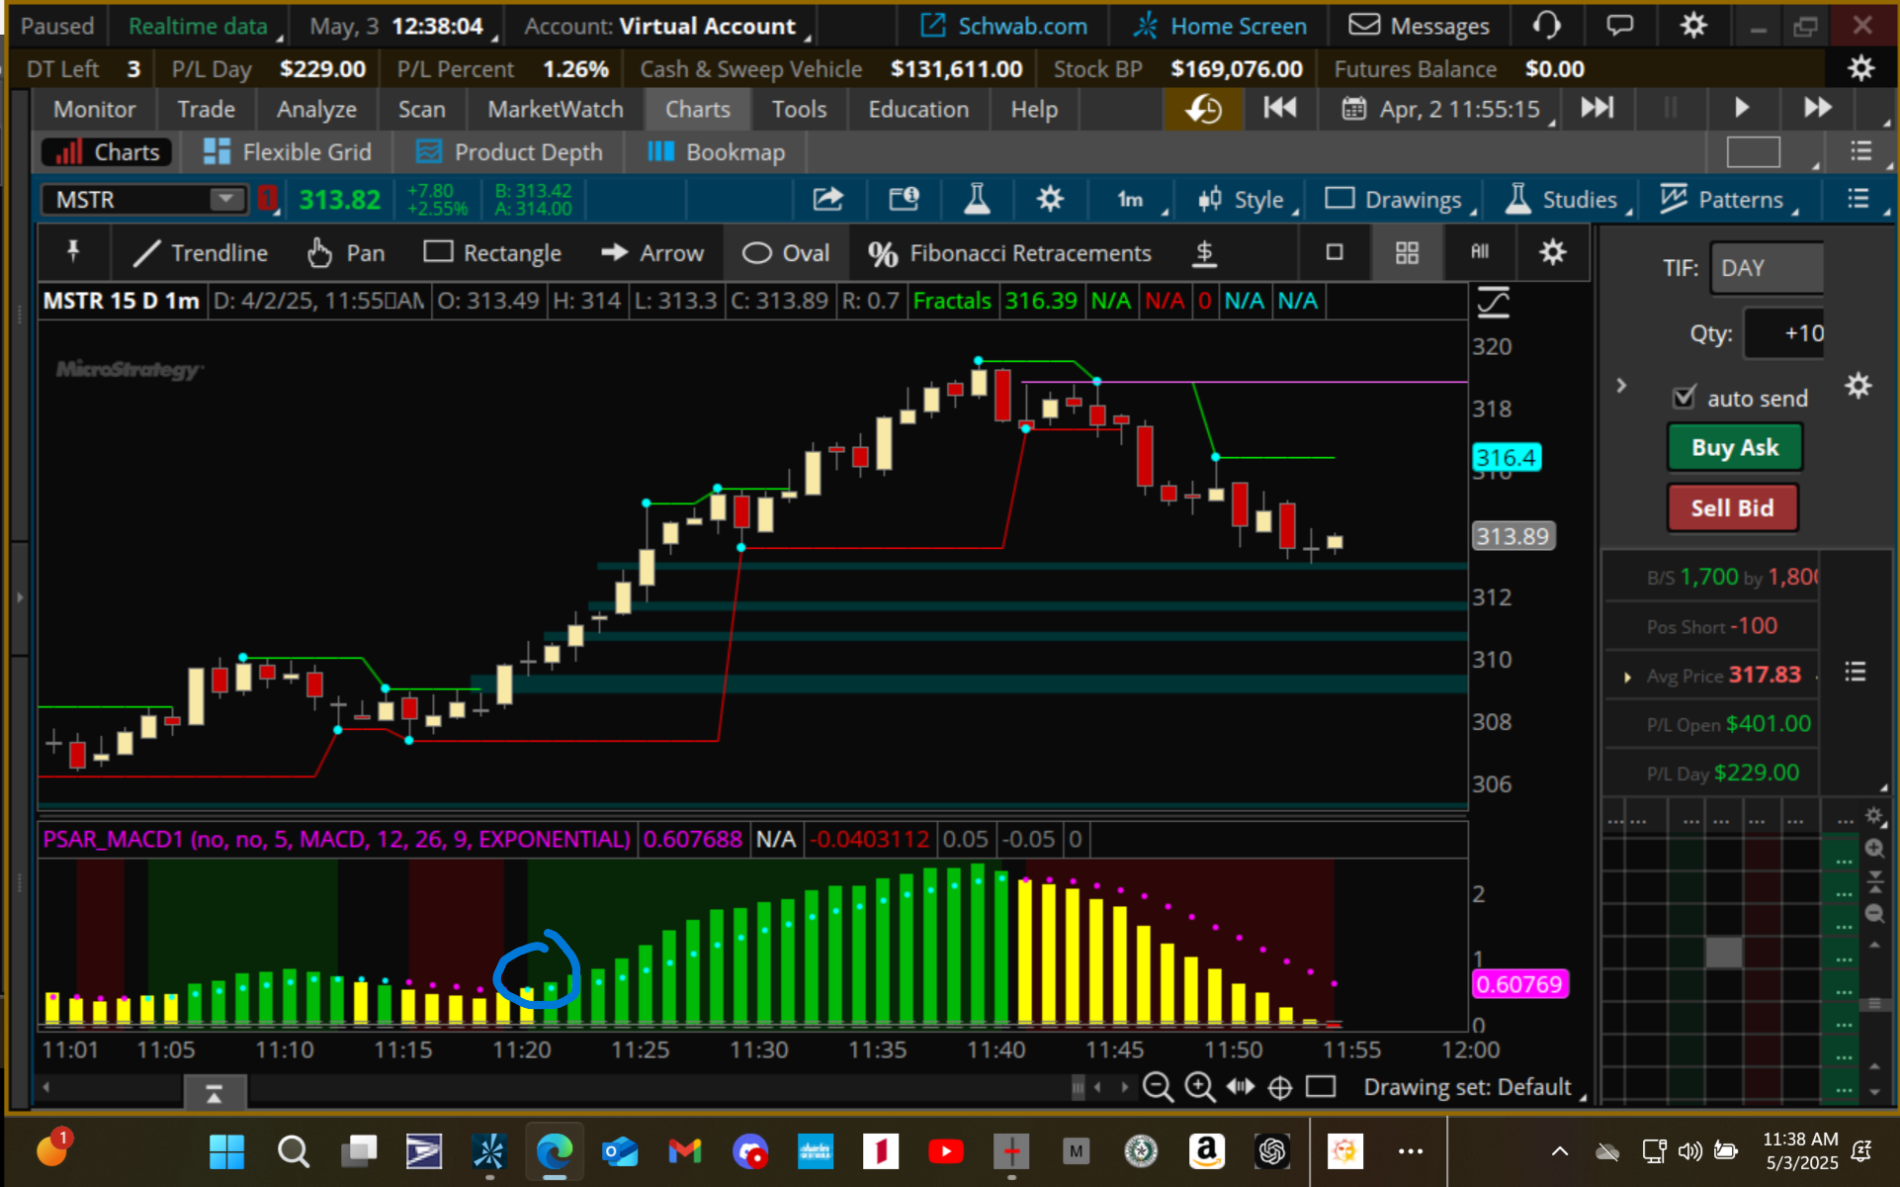Open chart settings gear next to 1m

click(1049, 199)
